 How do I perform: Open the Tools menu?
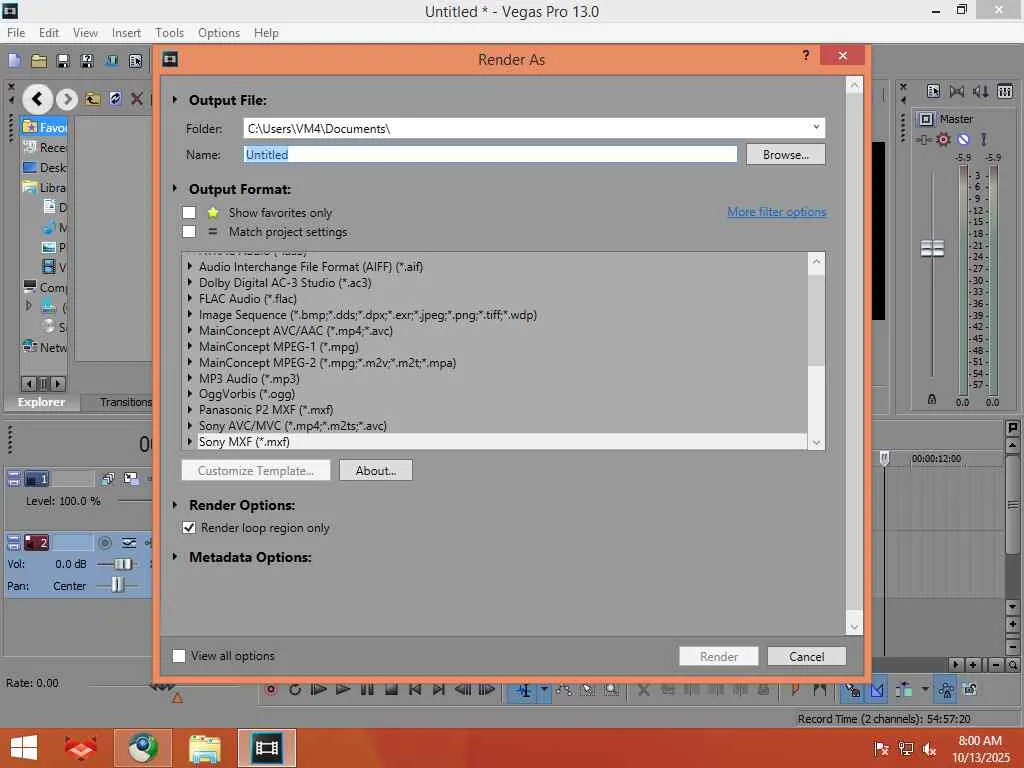pos(169,33)
